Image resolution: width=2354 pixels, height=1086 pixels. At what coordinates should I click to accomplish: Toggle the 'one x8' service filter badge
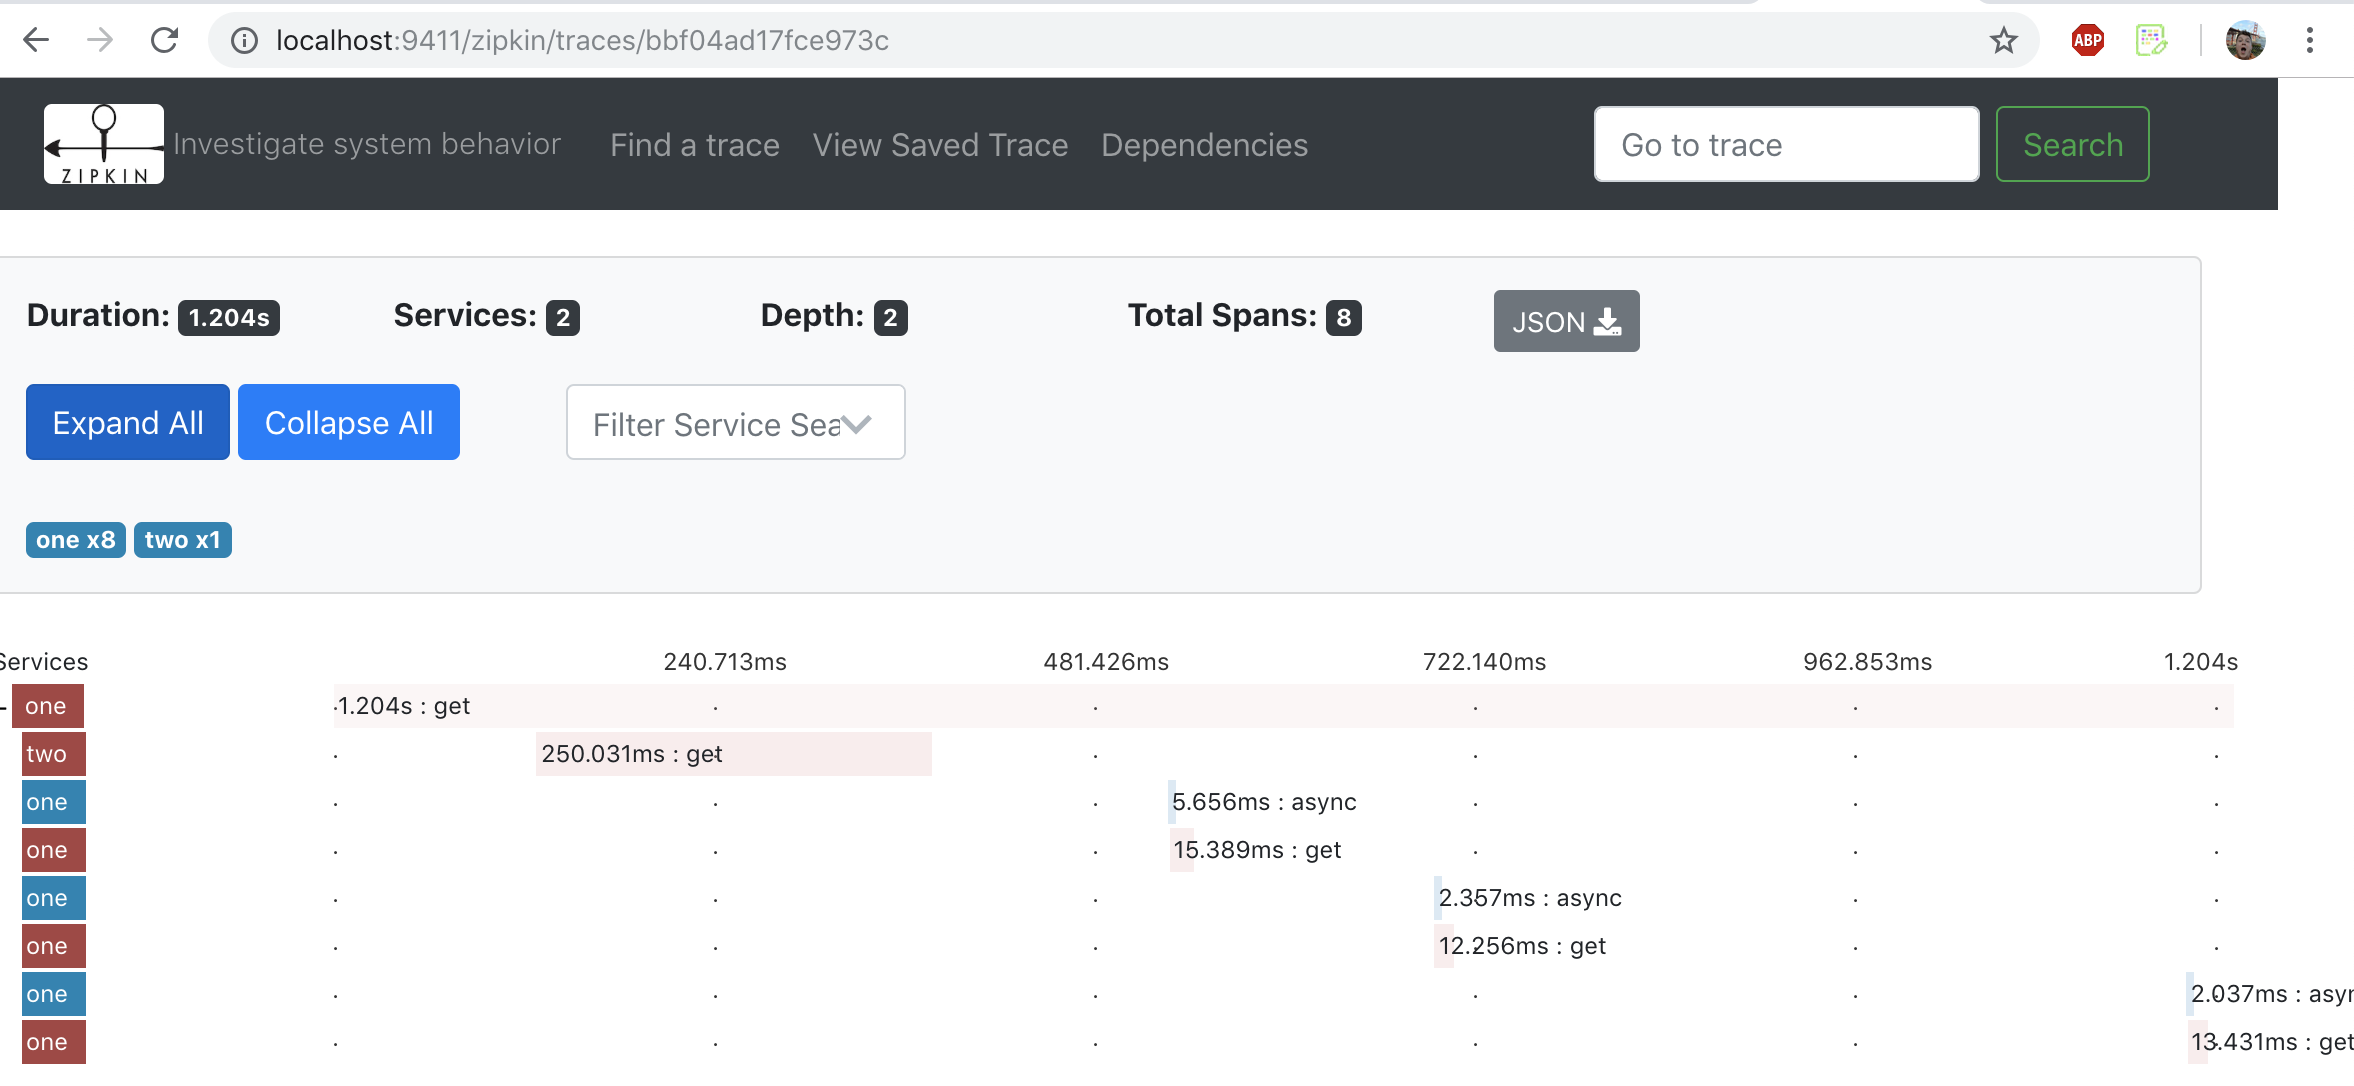coord(75,540)
